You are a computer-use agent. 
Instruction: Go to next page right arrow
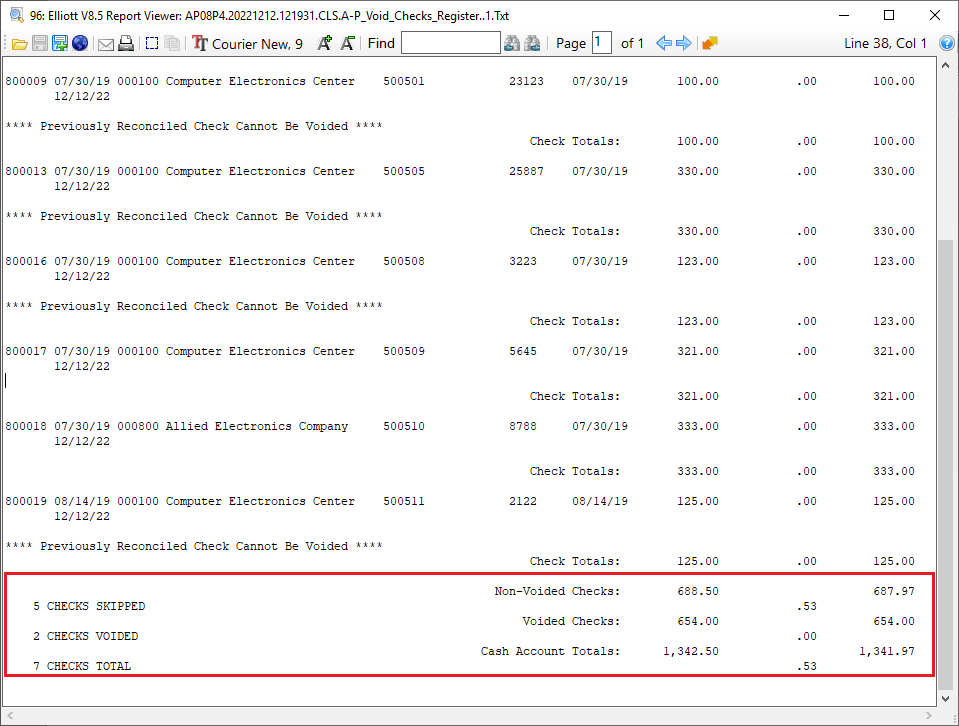point(684,43)
